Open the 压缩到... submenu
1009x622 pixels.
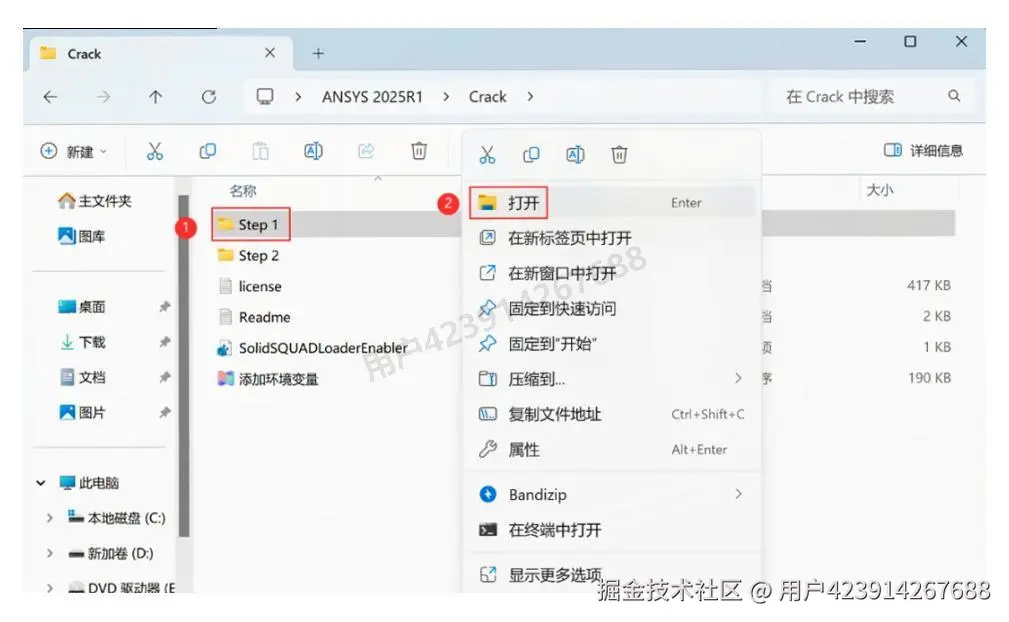coord(613,379)
